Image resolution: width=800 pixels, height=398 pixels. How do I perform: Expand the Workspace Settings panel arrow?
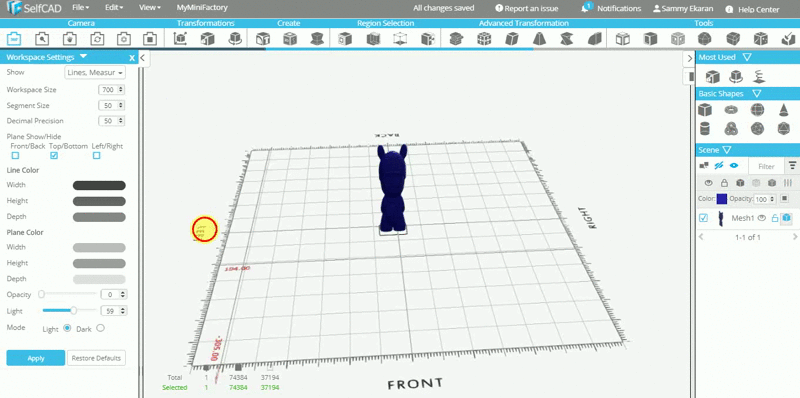pos(84,57)
